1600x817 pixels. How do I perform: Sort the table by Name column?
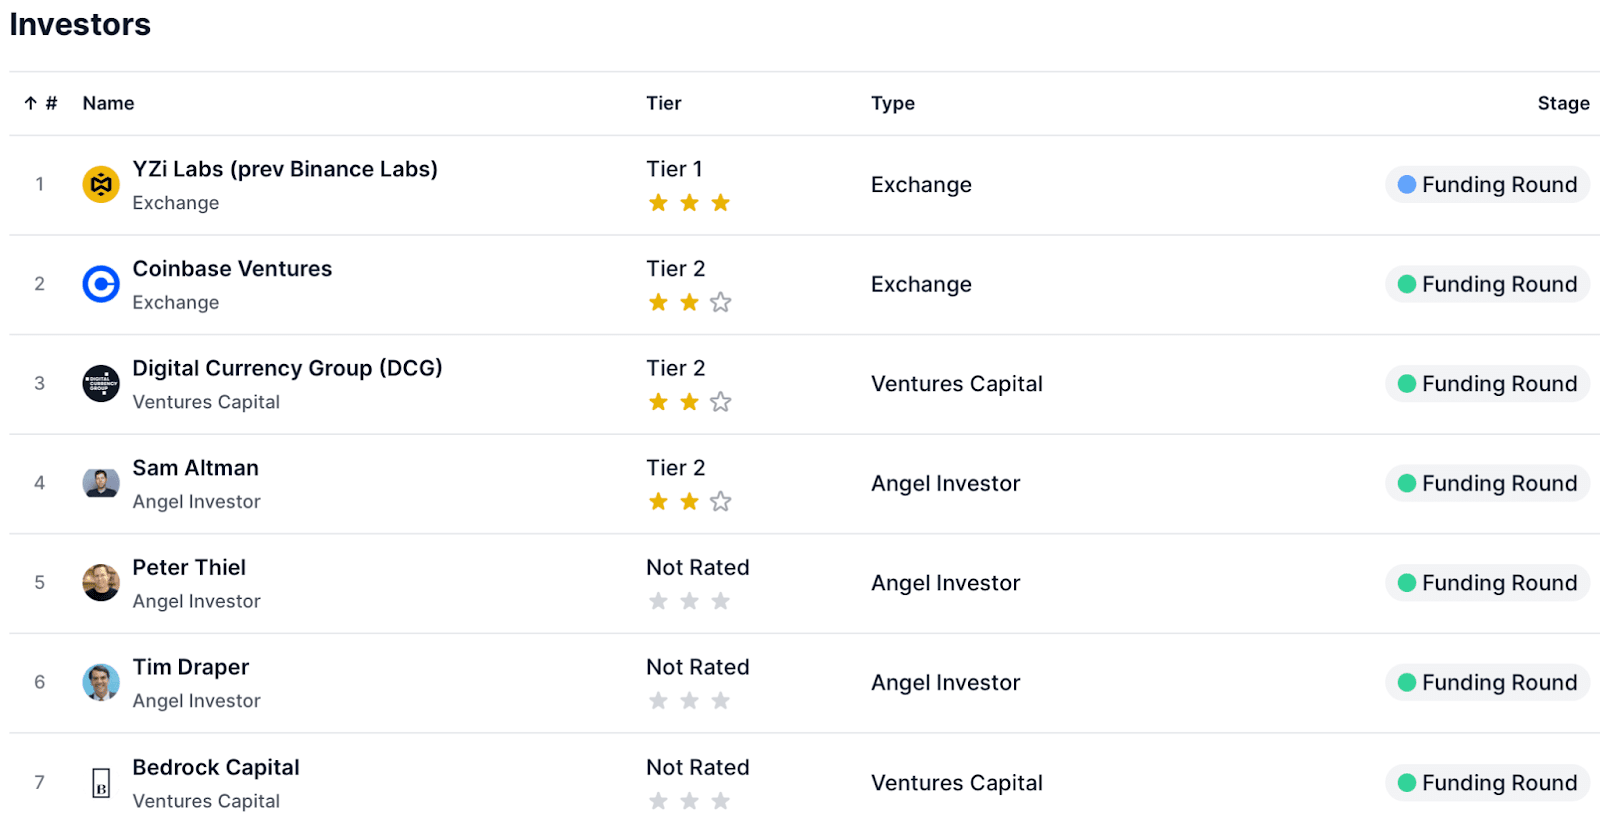tap(108, 103)
